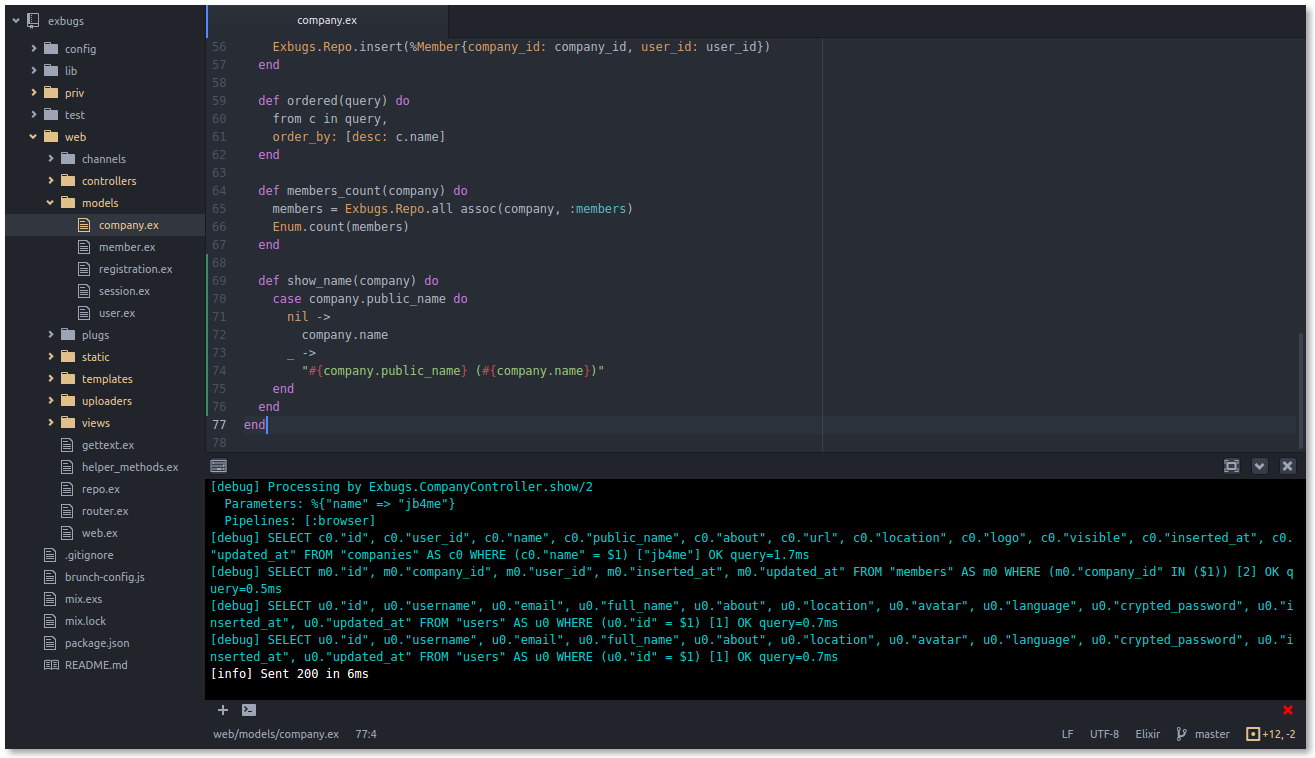Click cursor position 77:4
Screen dimensions: 1315x758
click(366, 734)
